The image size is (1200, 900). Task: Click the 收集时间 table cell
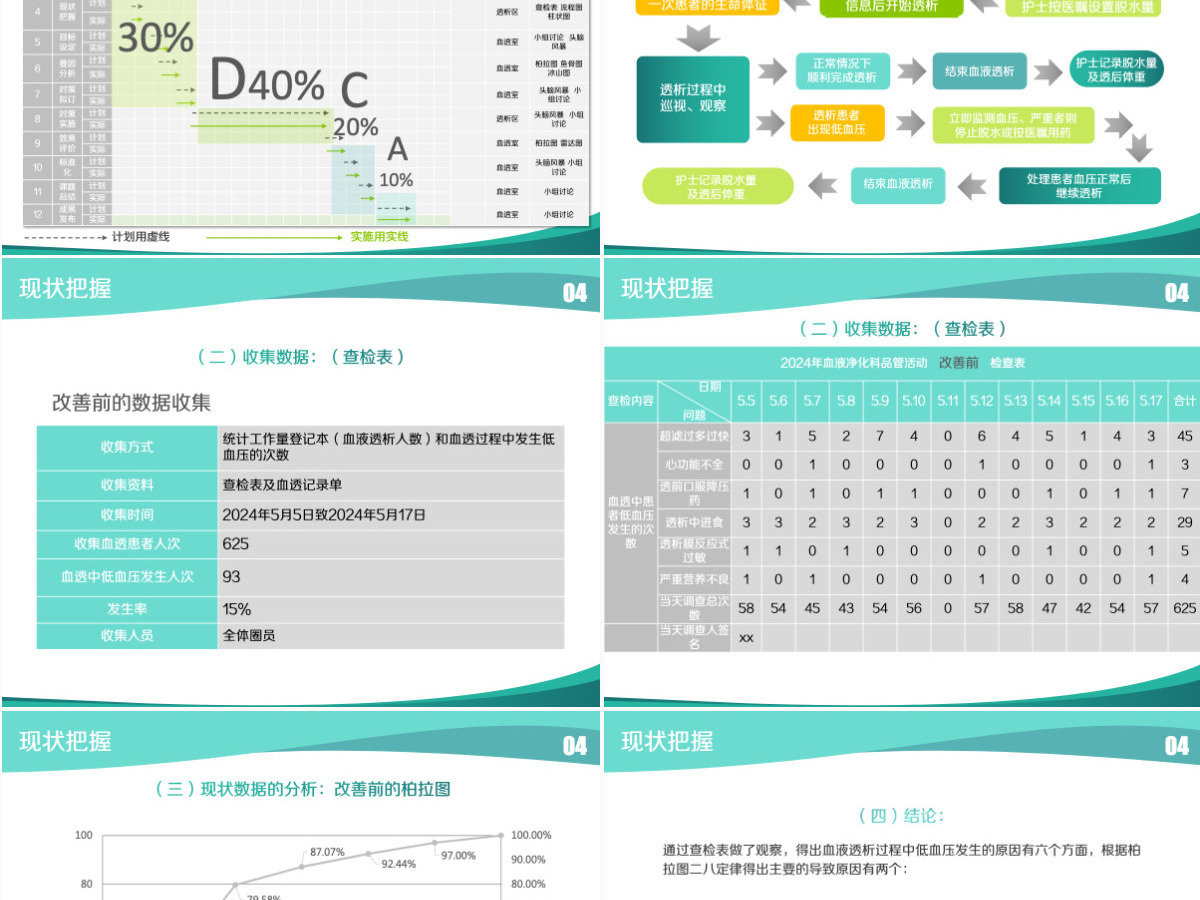(x=127, y=515)
